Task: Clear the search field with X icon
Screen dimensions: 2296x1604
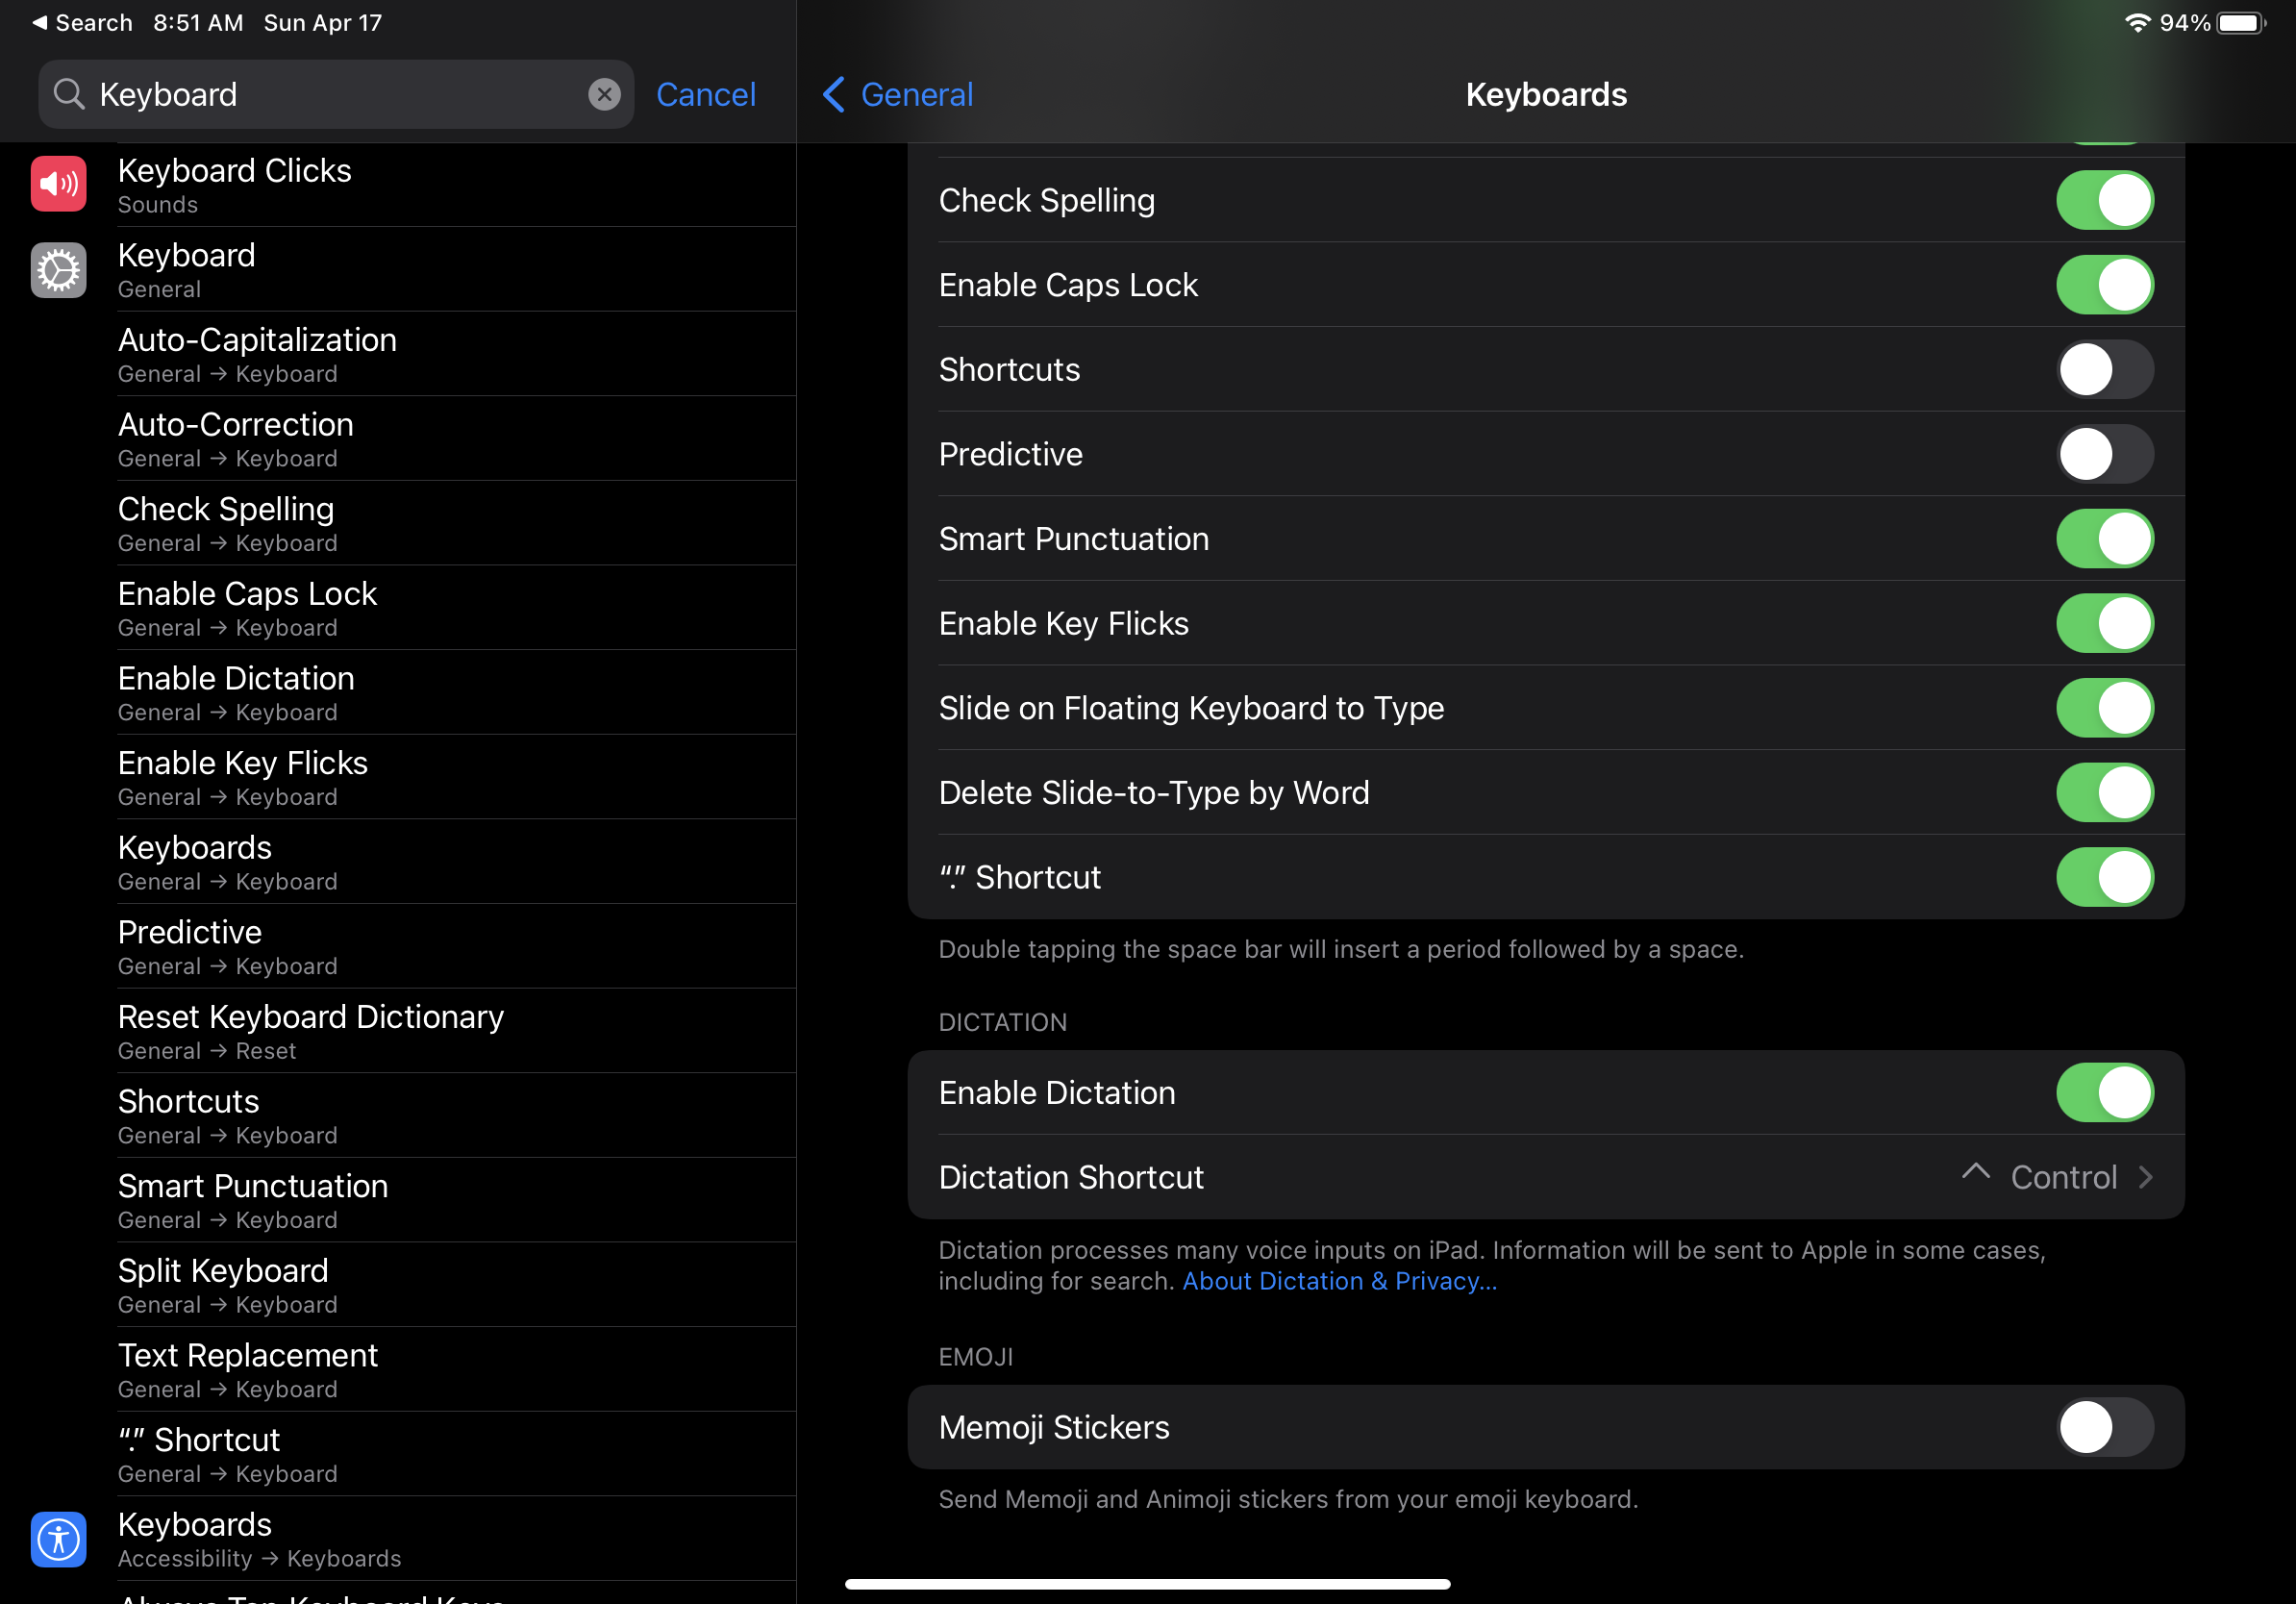Action: (604, 94)
